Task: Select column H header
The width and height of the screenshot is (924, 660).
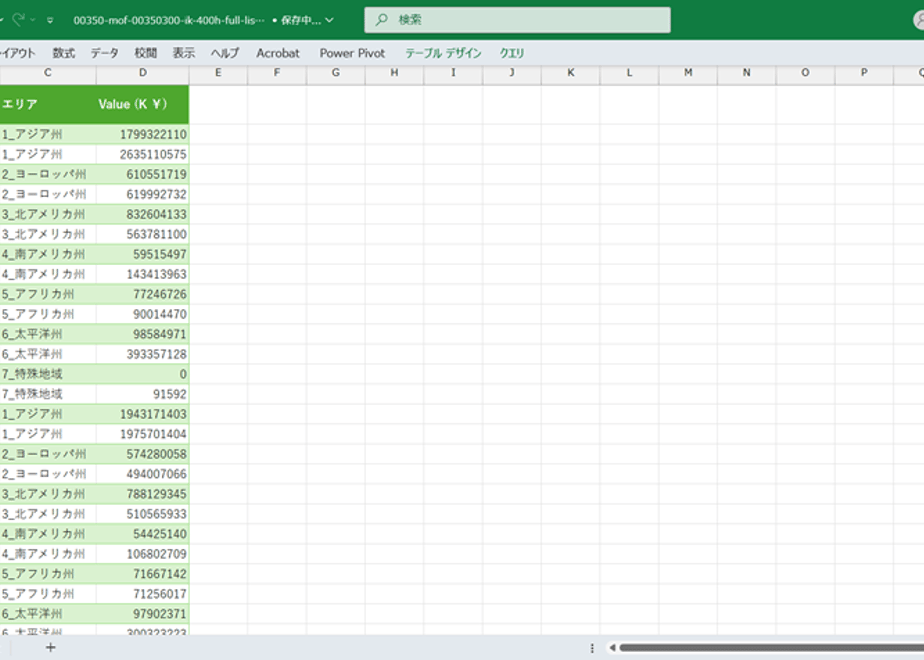Action: (x=394, y=73)
